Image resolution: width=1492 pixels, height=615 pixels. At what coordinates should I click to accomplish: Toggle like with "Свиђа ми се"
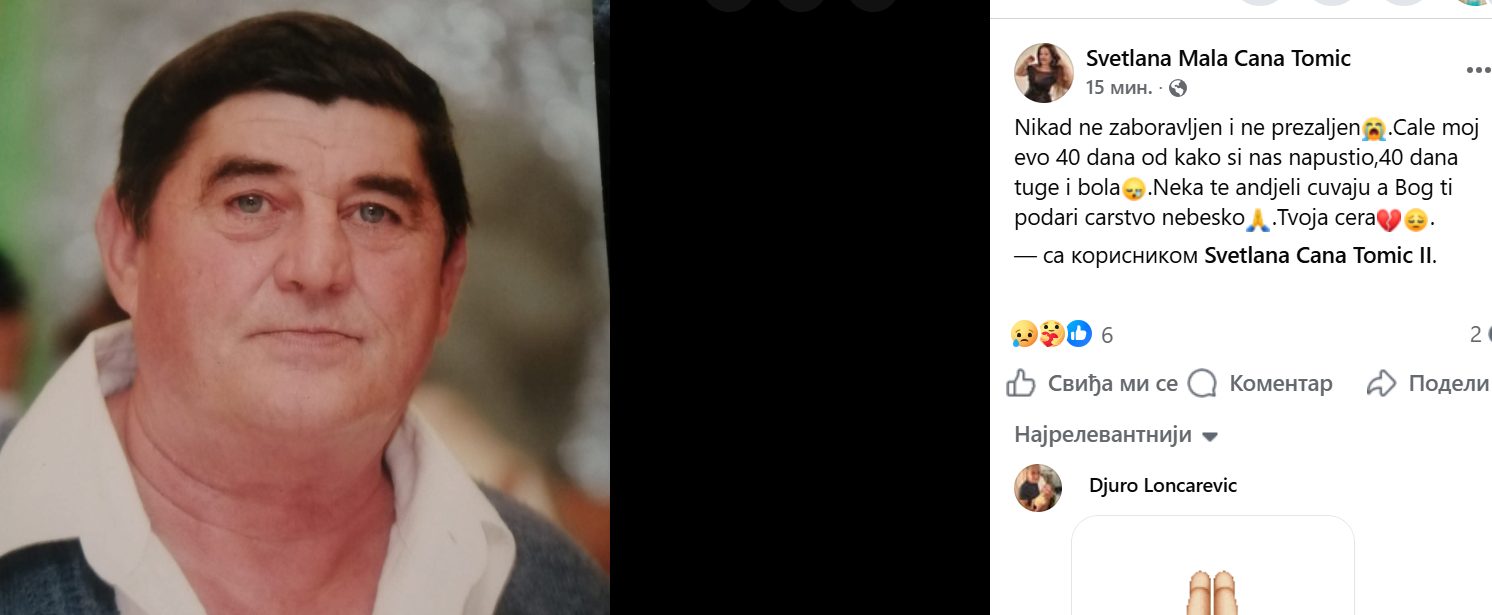pyautogui.click(x=1092, y=383)
